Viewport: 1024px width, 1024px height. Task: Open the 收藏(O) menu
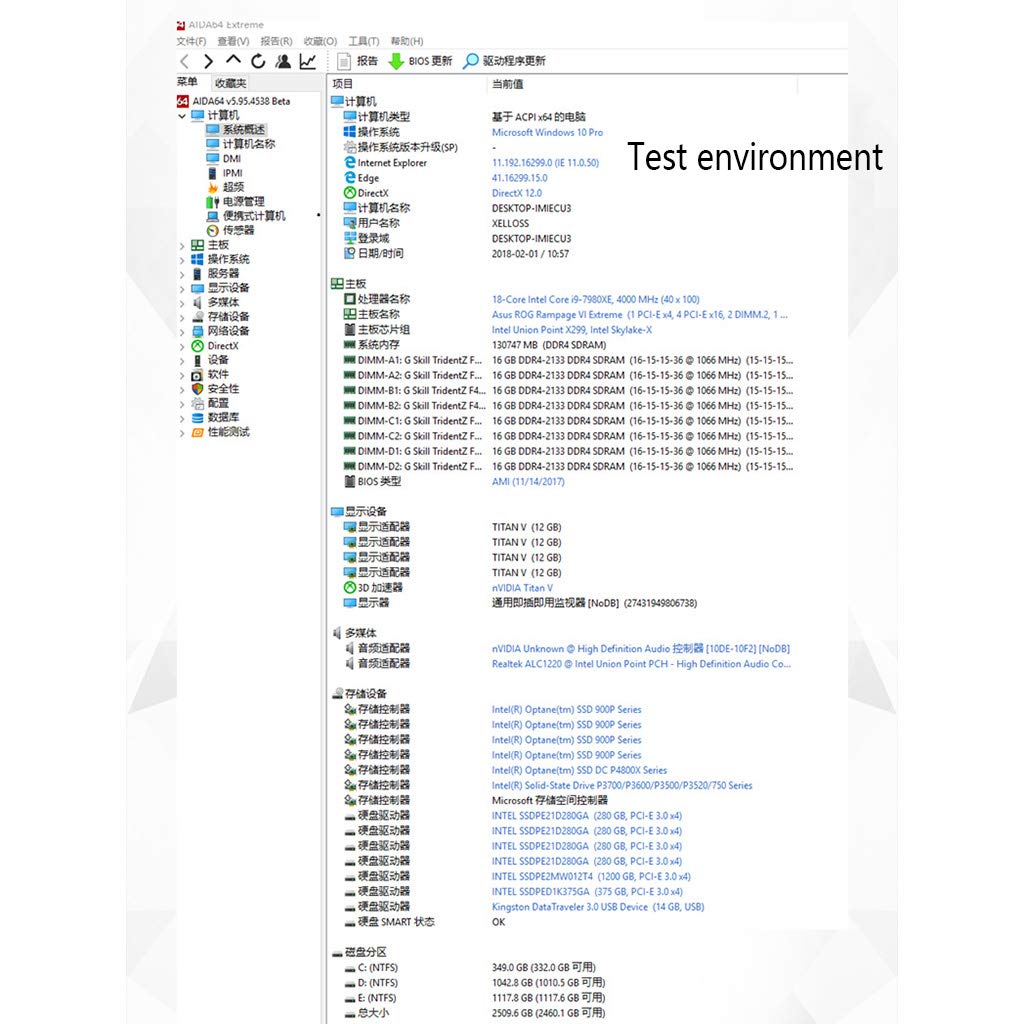click(320, 41)
